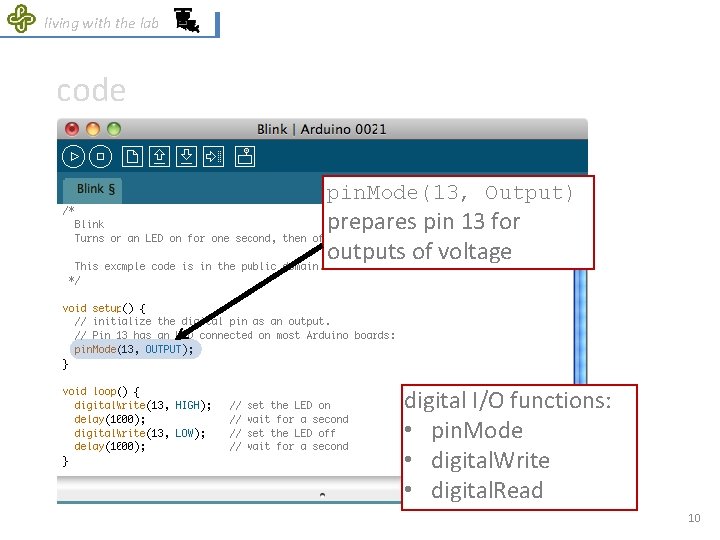Click the console pane divider handle
This screenshot has height=540, width=720.
(322, 495)
